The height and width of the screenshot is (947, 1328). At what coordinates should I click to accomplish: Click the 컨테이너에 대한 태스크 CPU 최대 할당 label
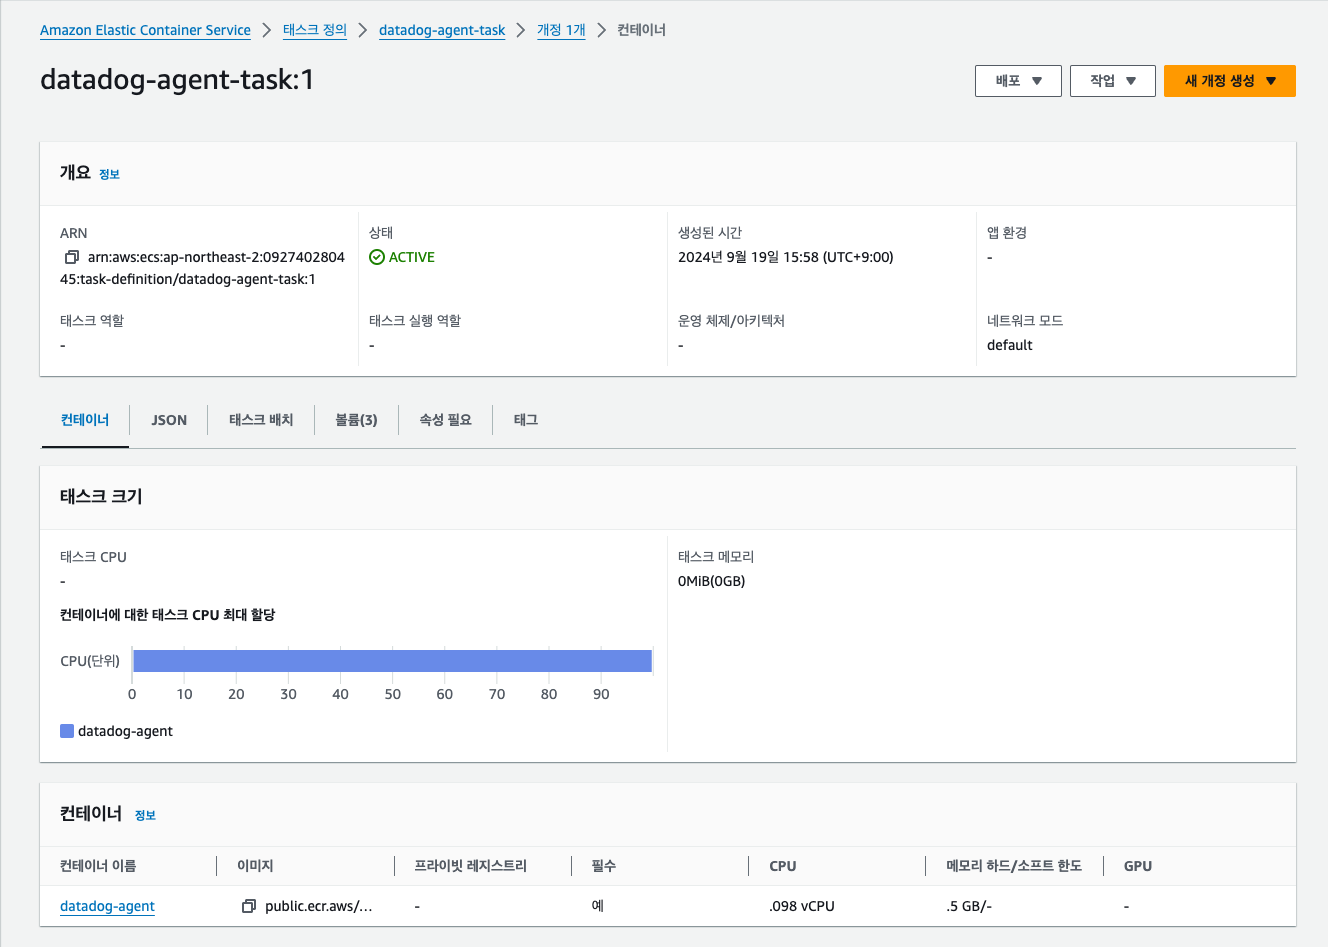pos(168,615)
